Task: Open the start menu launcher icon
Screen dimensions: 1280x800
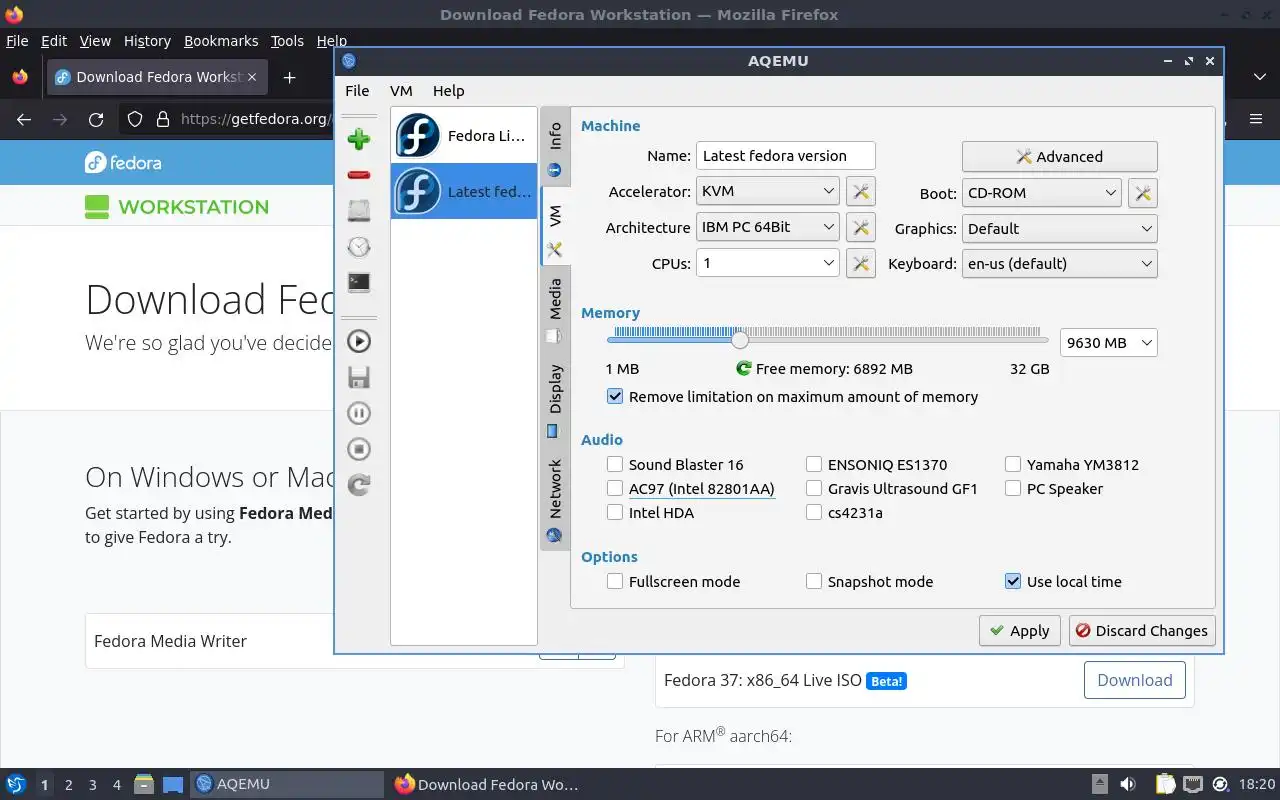Action: (x=16, y=784)
